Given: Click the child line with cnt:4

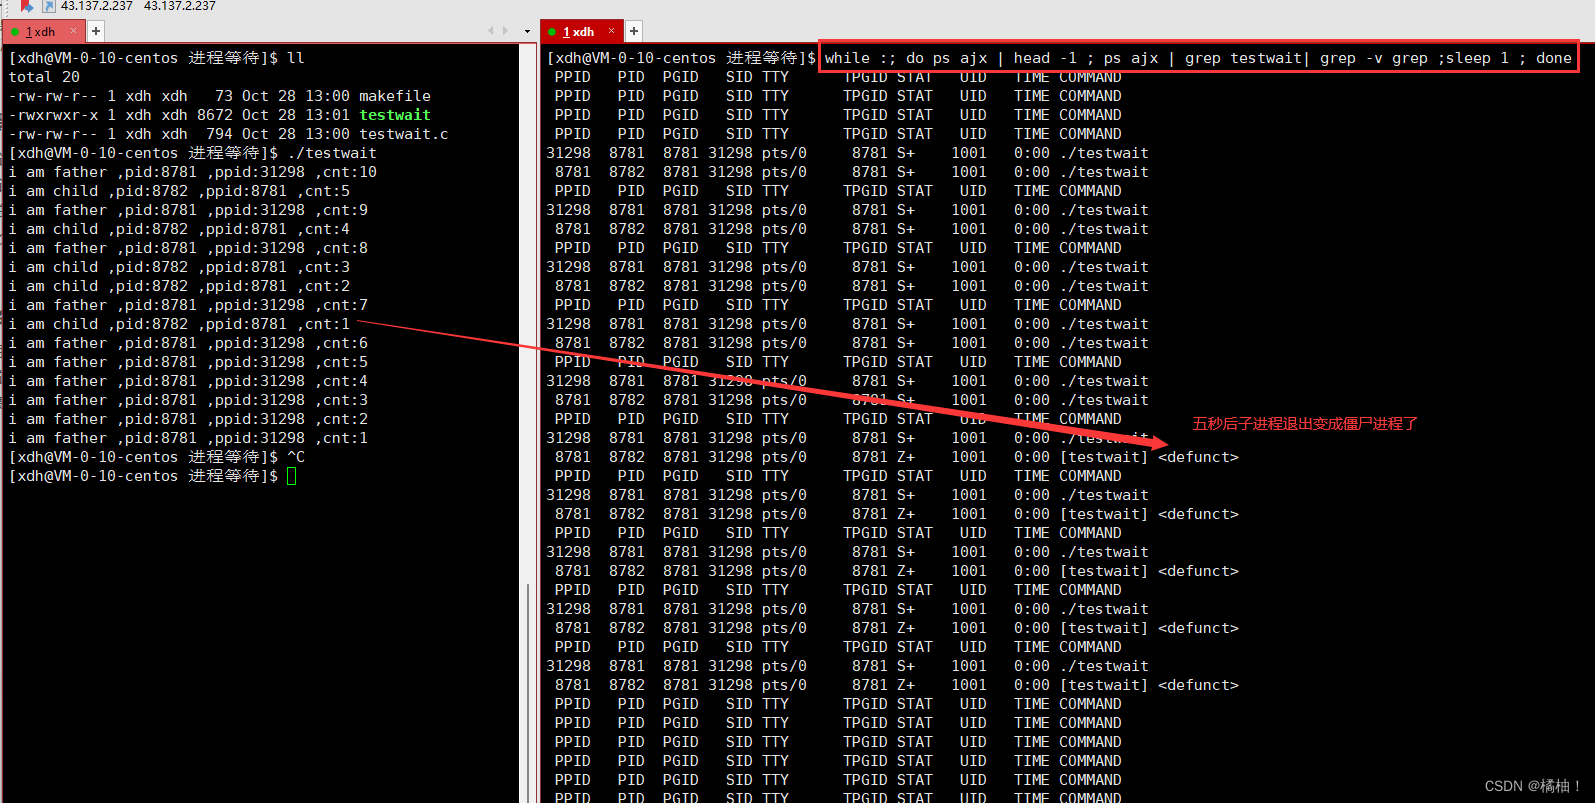Looking at the screenshot, I should click(179, 229).
